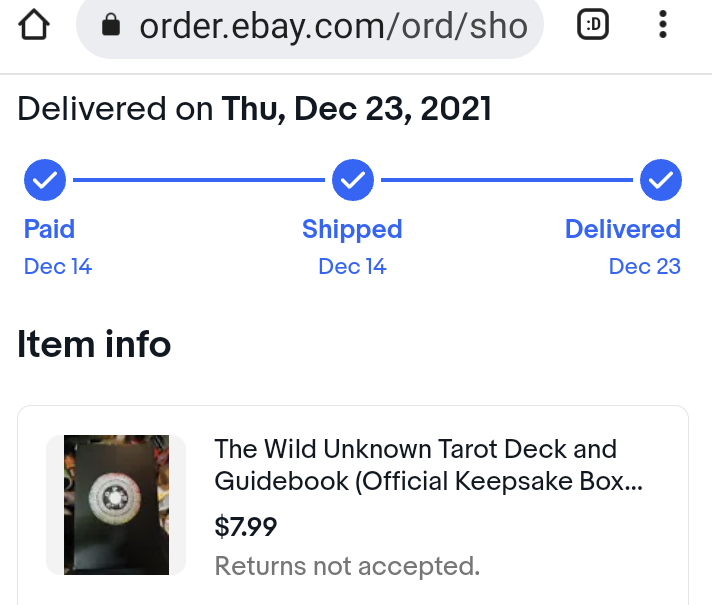Tap the browser home icon
This screenshot has height=605, width=712.
tap(34, 26)
